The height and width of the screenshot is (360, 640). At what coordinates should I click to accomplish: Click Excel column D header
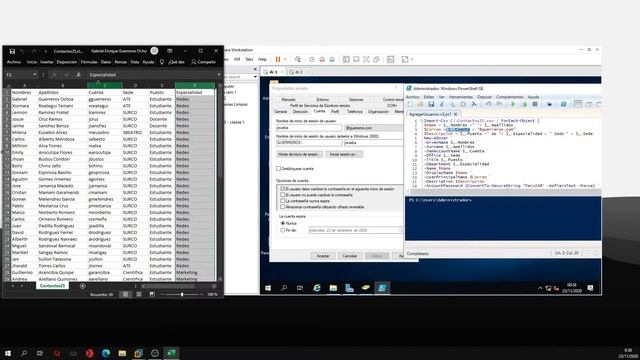pos(136,85)
